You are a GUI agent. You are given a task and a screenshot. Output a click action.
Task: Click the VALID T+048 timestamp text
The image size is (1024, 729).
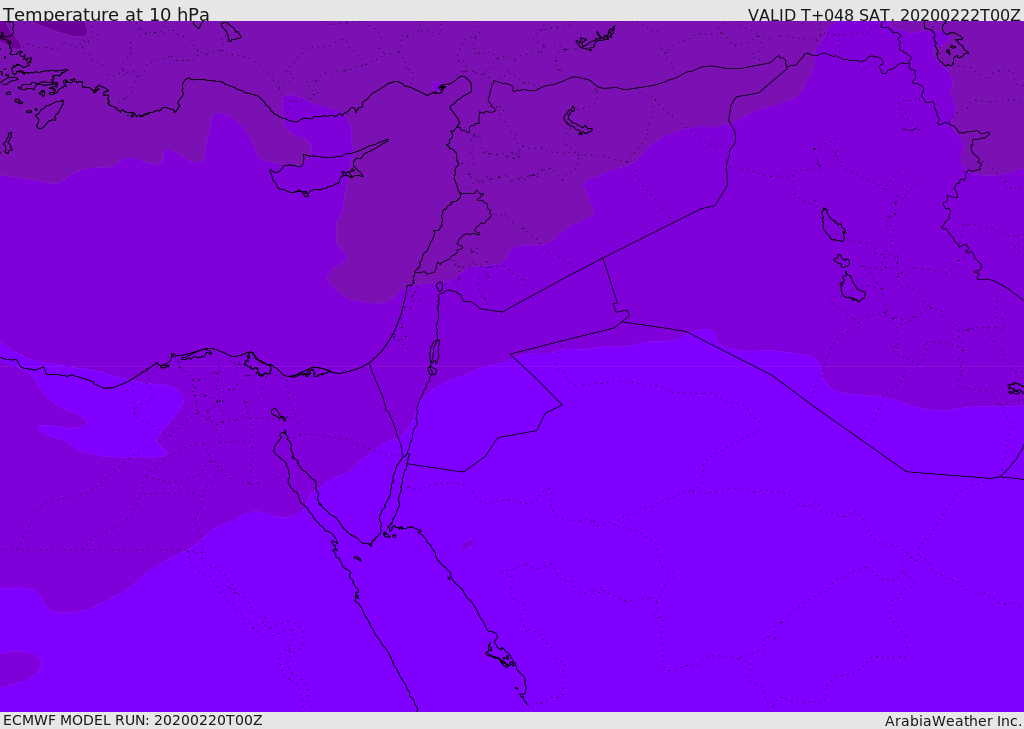click(884, 14)
